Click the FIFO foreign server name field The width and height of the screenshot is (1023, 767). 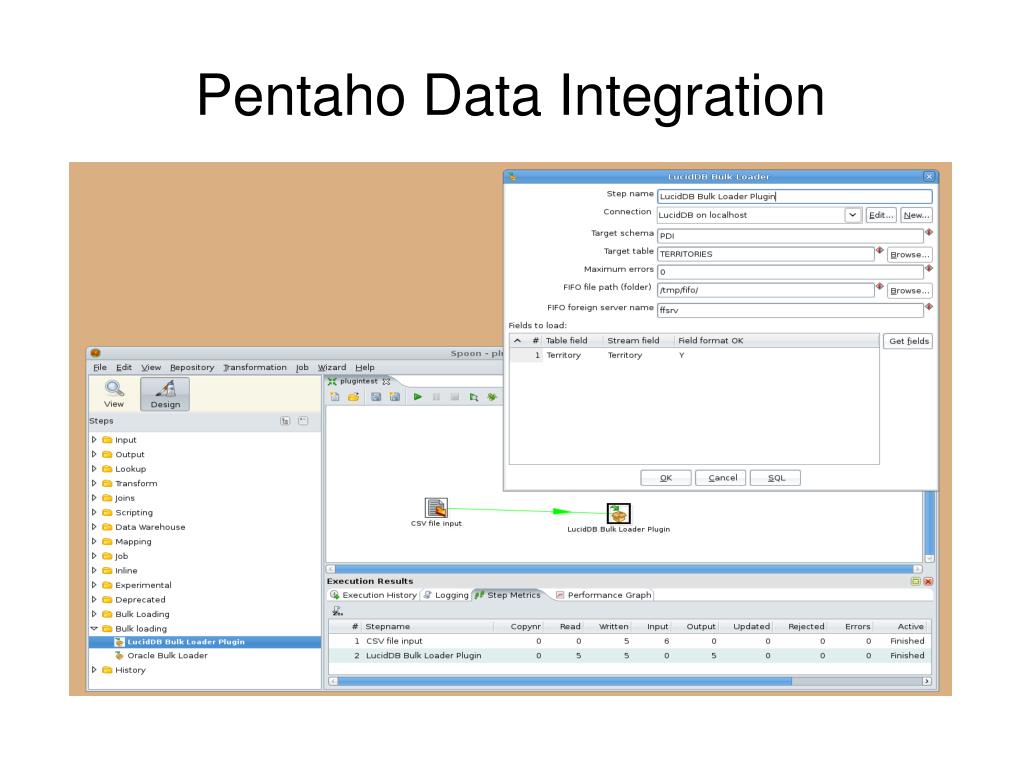tap(790, 310)
